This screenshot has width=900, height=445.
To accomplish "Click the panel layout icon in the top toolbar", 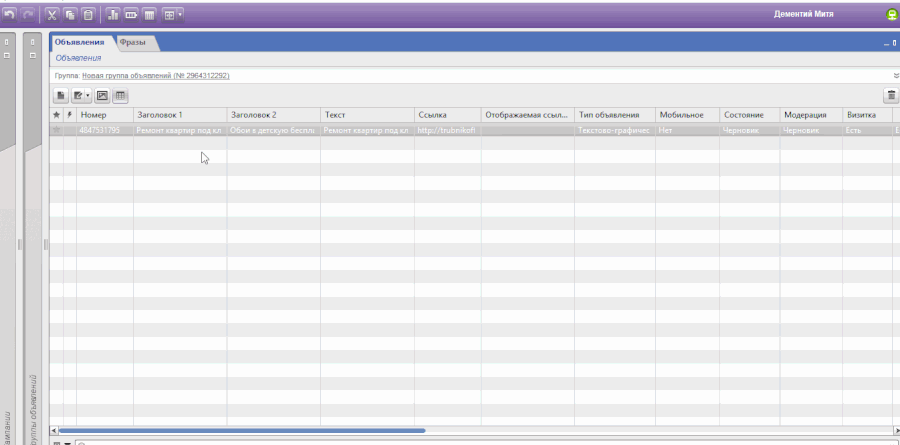I will 169,15.
